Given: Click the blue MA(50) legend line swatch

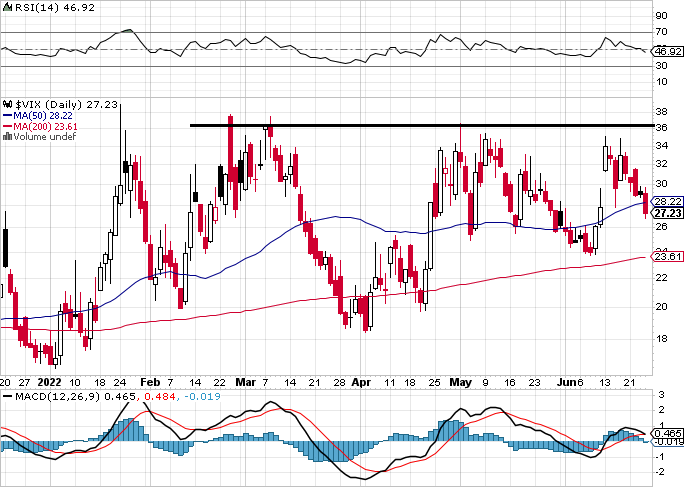Looking at the screenshot, I should pos(6,115).
